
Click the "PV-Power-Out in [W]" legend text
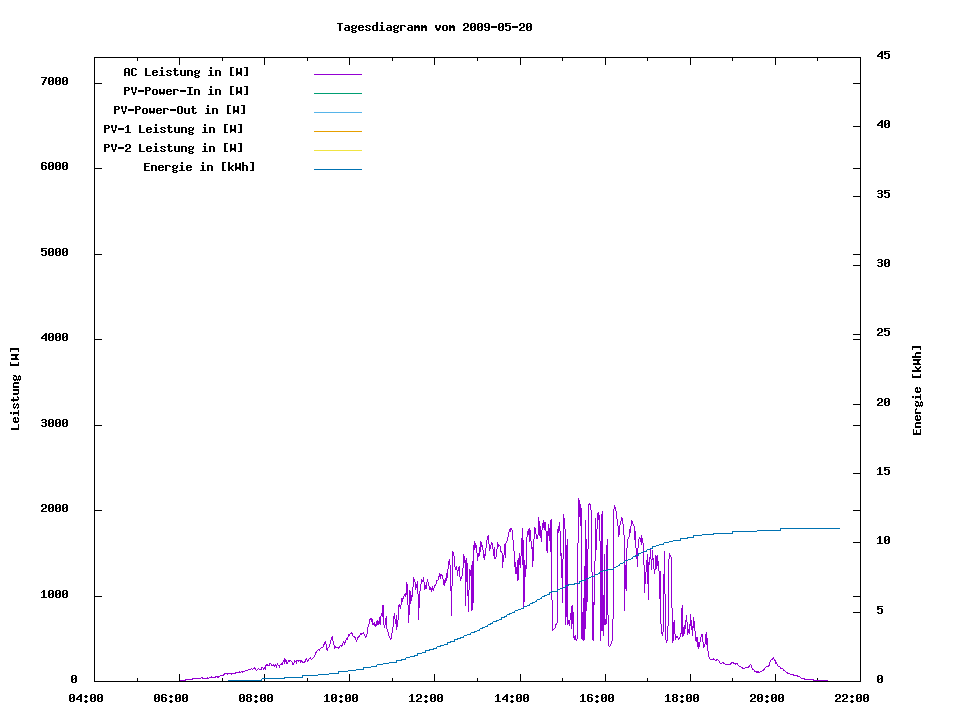coord(179,110)
